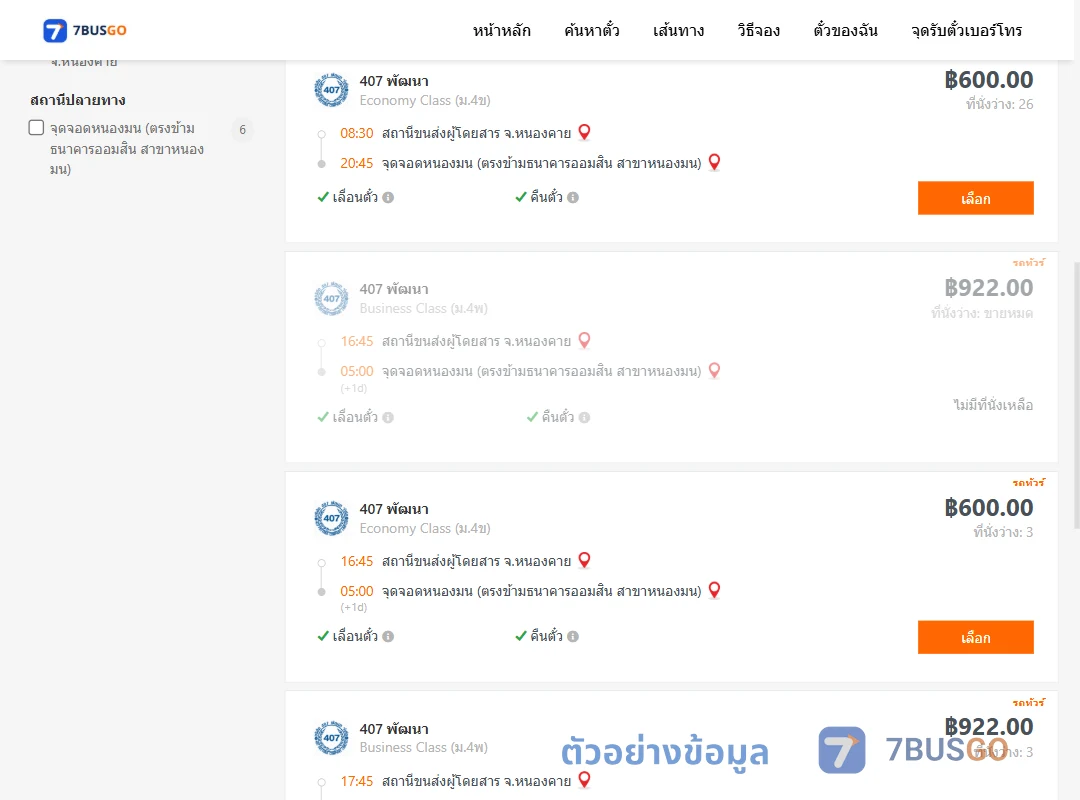Viewport: 1080px width, 800px height.
Task: Open the หน้าหลัก menu item
Action: tap(501, 30)
